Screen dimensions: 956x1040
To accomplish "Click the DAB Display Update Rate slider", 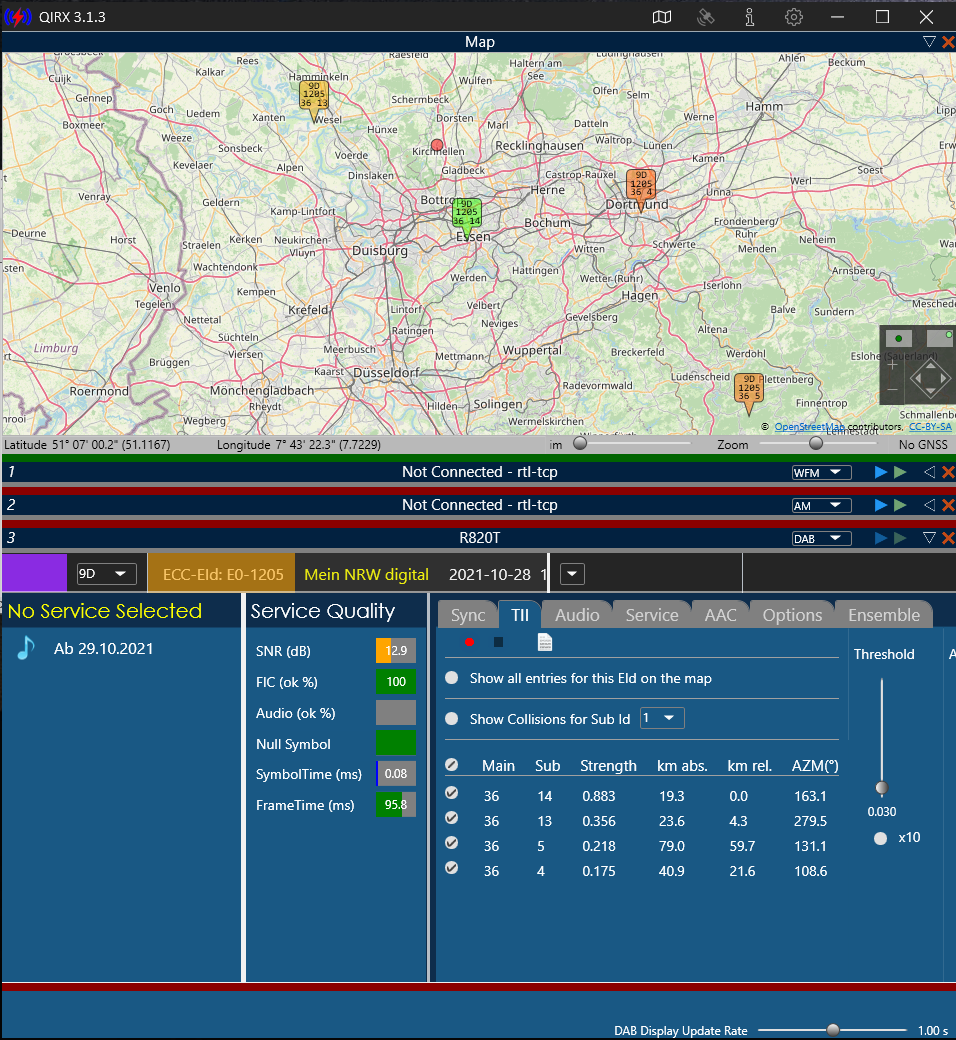I will click(832, 1030).
